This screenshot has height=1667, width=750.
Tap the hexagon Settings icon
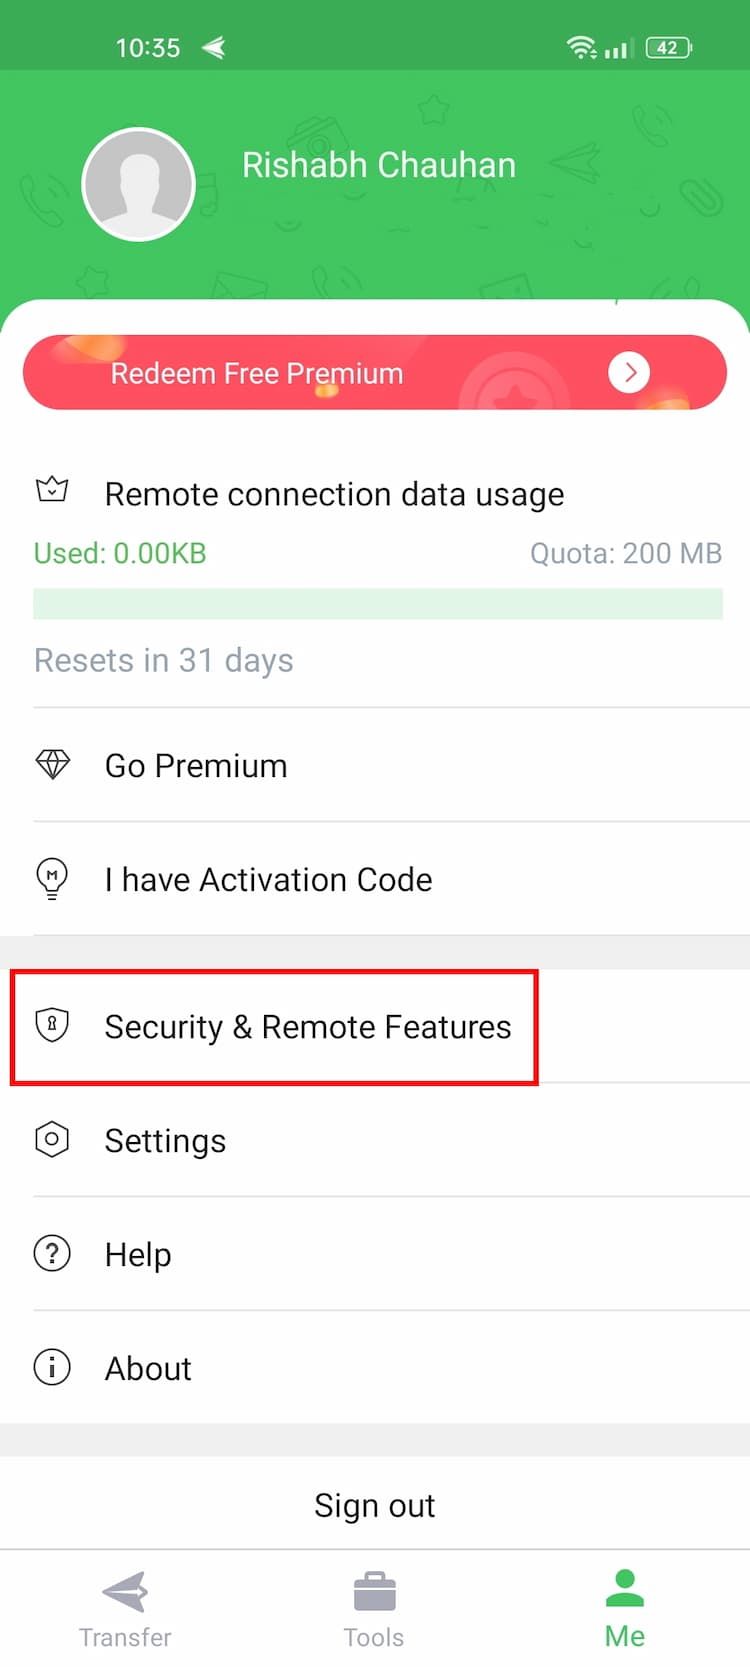click(x=52, y=1139)
